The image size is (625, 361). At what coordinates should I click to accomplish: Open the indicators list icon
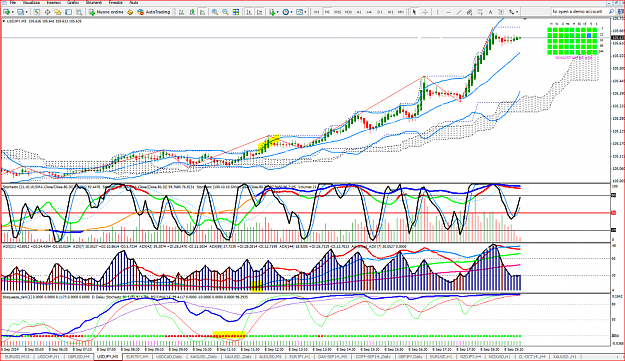272,12
